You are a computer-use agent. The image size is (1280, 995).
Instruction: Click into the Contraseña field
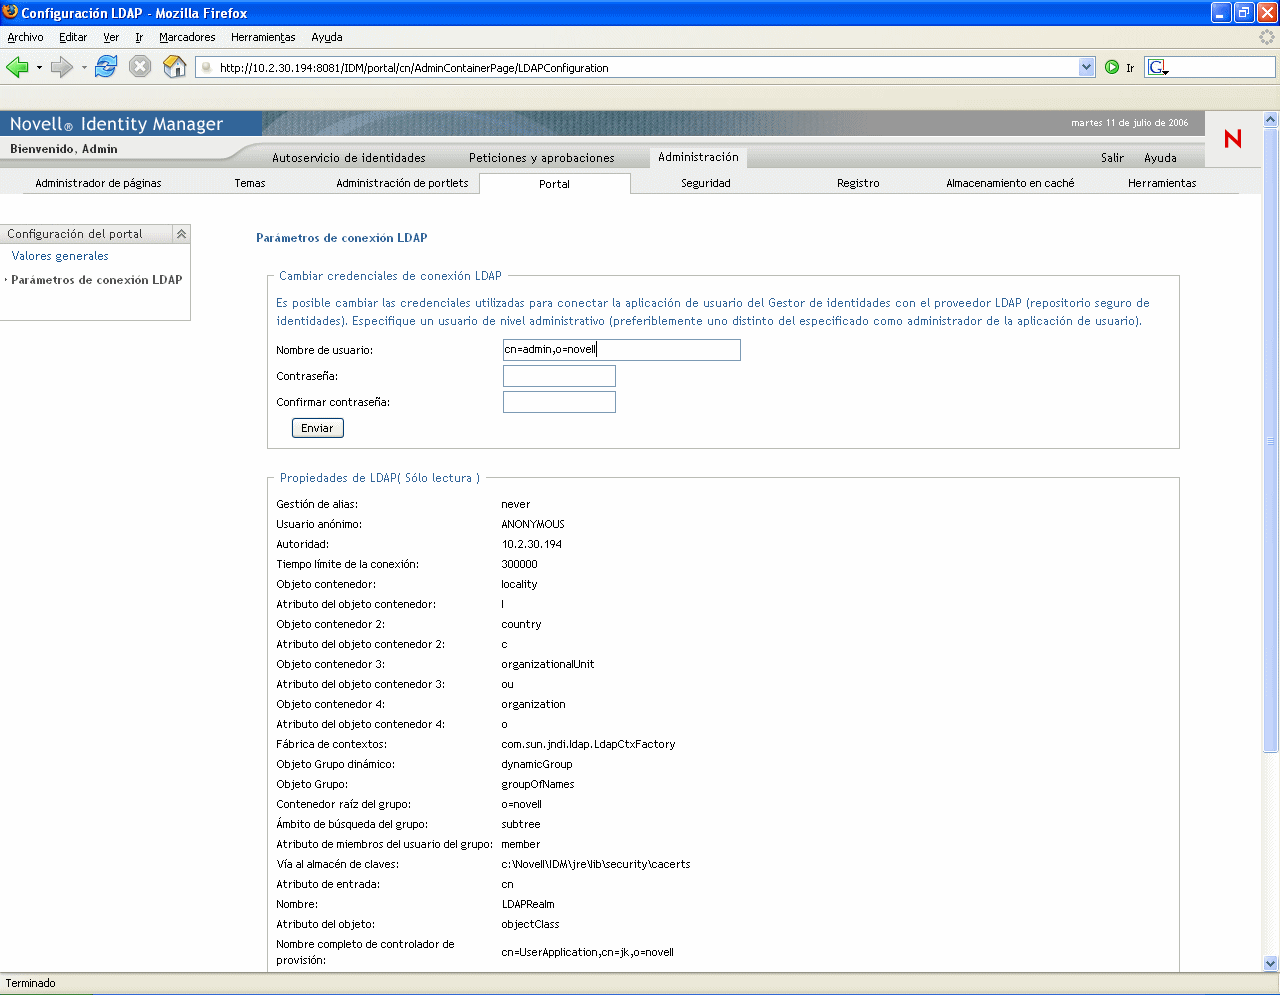(559, 376)
